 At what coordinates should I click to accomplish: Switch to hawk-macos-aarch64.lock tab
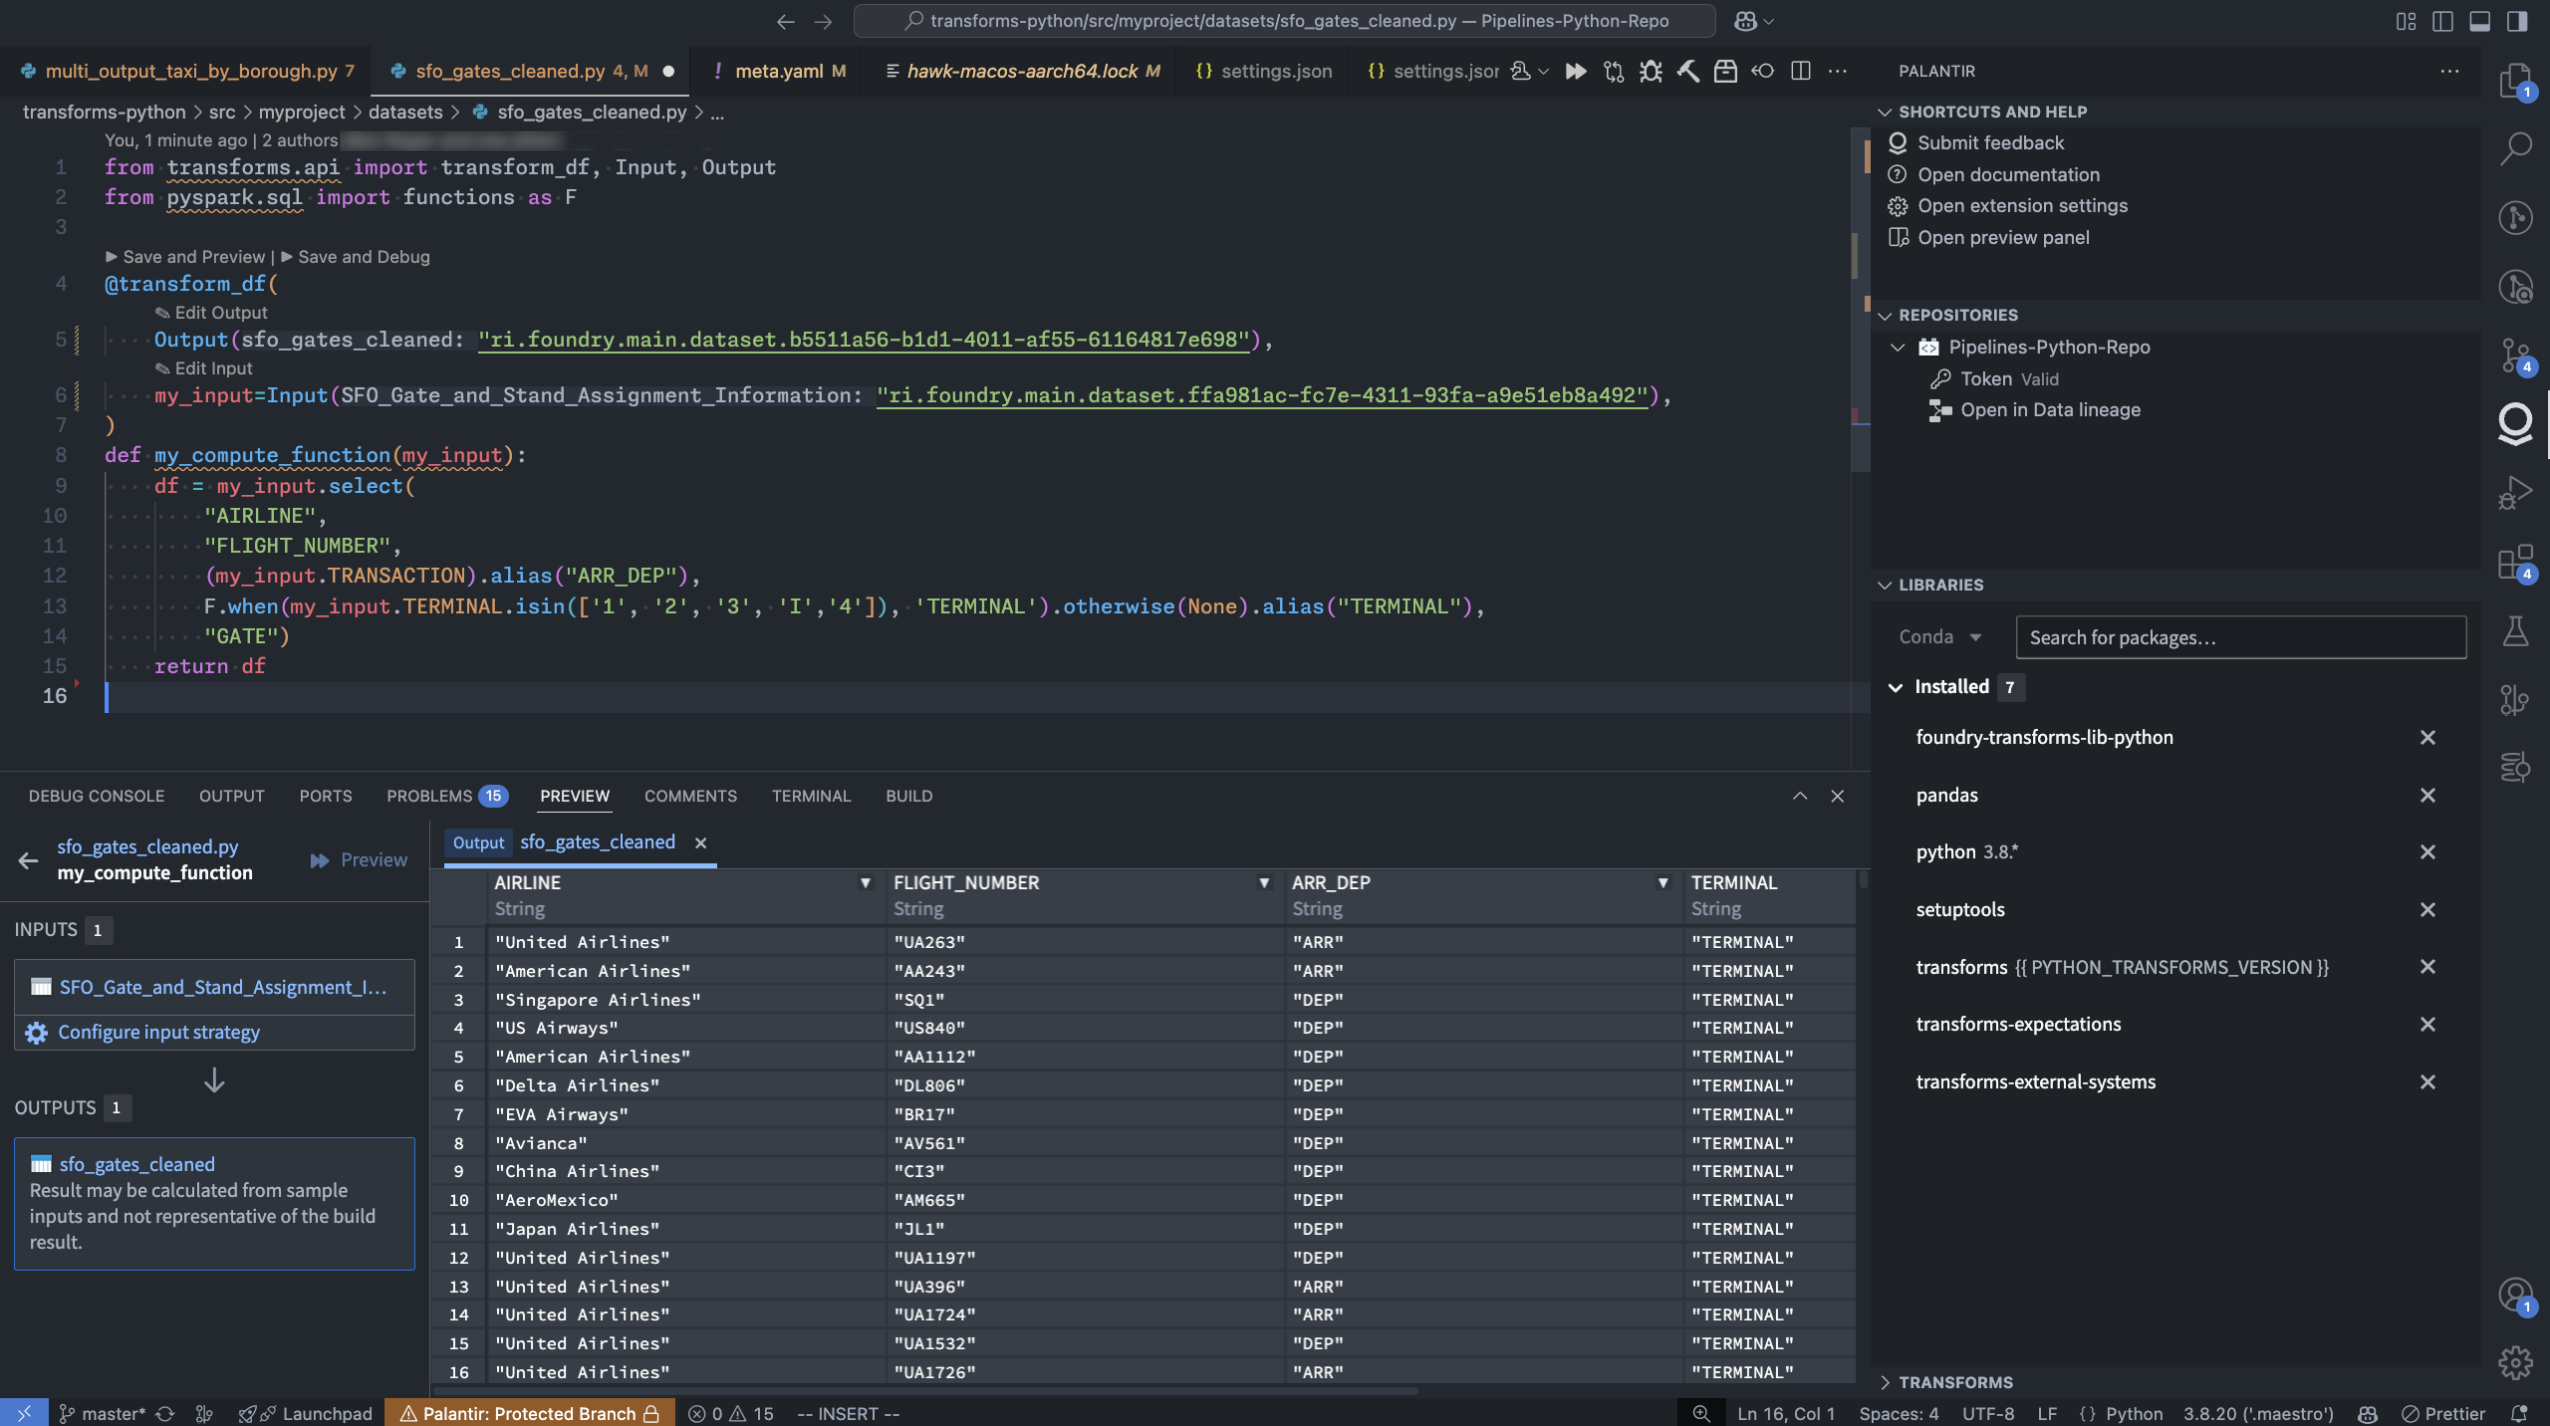coord(1021,71)
